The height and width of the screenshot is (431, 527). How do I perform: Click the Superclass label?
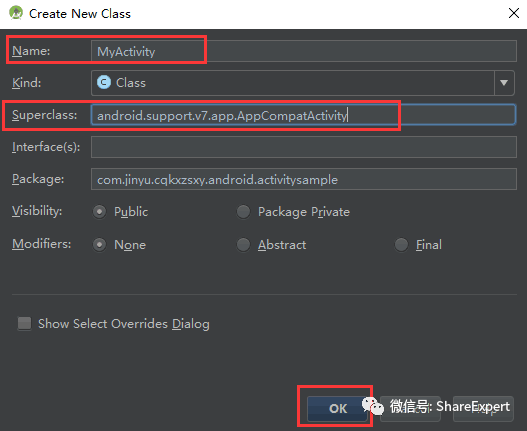click(44, 115)
